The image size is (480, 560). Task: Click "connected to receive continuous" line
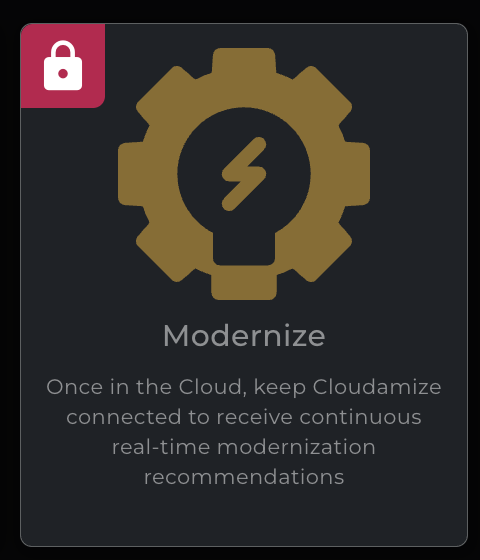click(244, 417)
